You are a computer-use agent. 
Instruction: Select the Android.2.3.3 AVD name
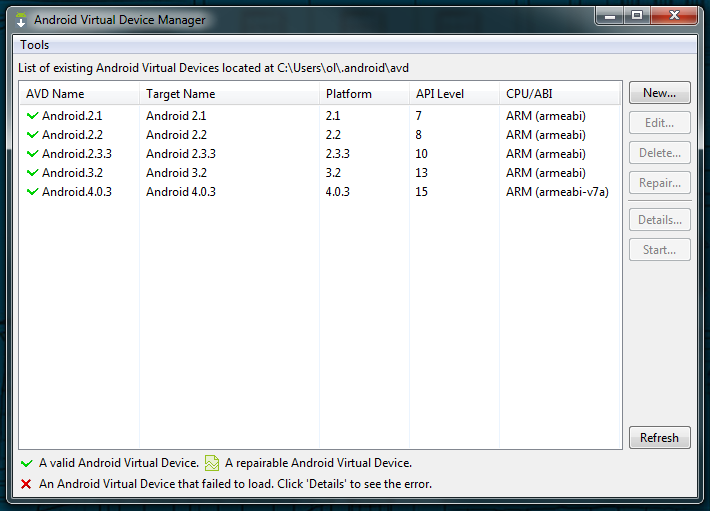click(x=77, y=154)
